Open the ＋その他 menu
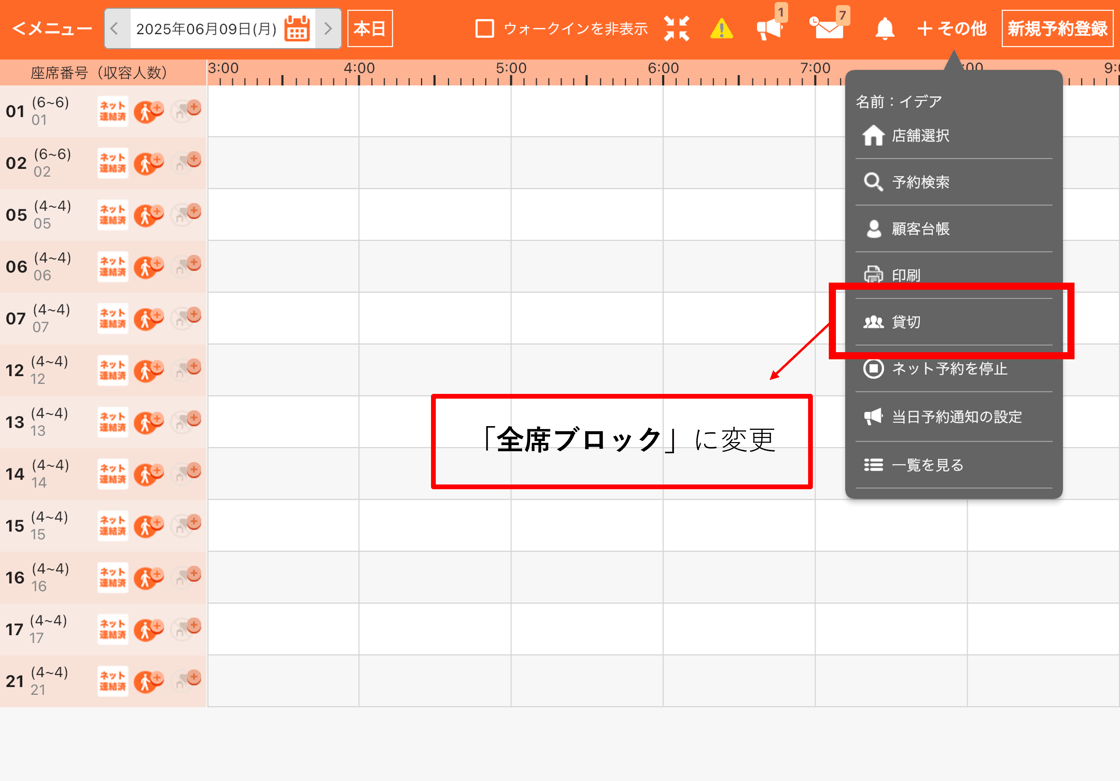Screen dimensions: 1120x781 (951, 29)
